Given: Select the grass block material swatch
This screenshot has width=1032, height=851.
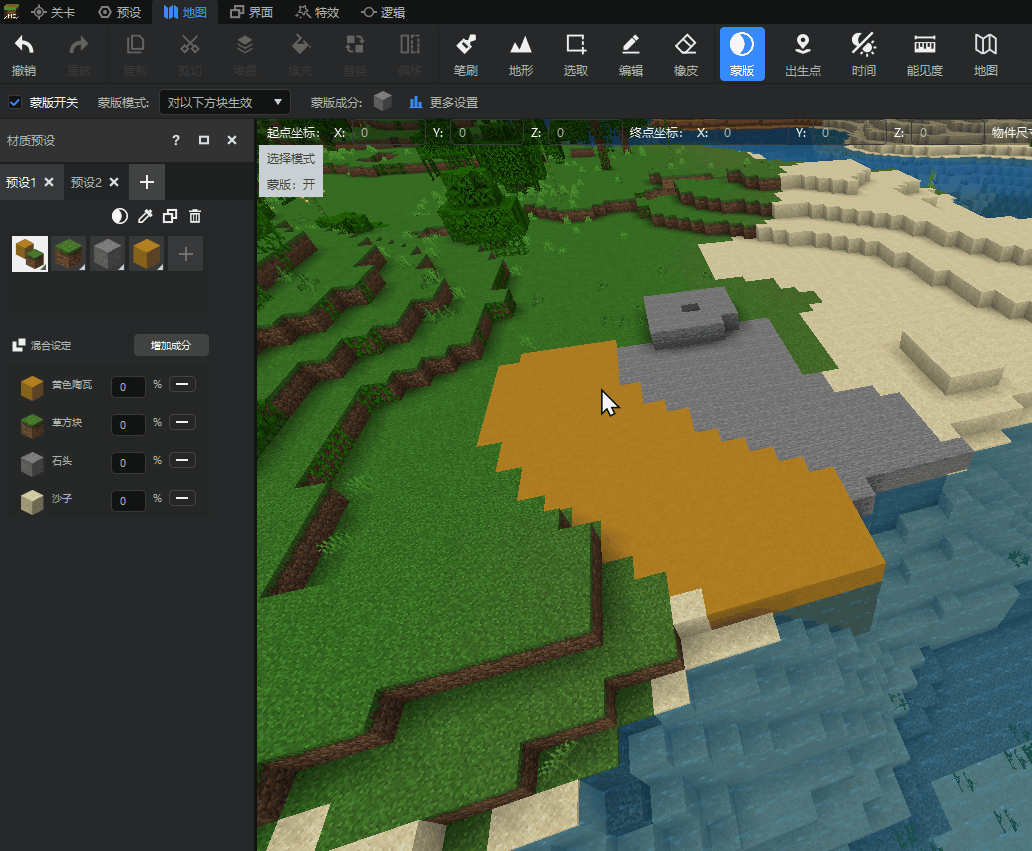Looking at the screenshot, I should 68,254.
